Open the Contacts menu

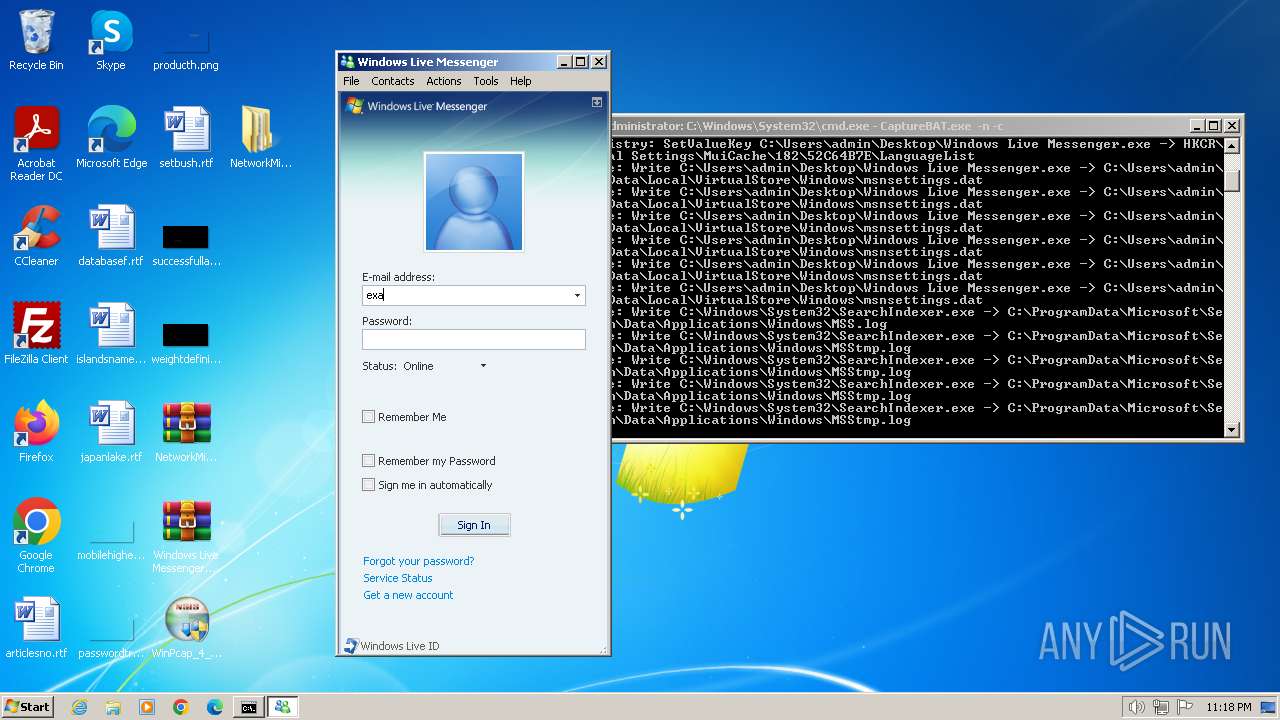coord(392,81)
